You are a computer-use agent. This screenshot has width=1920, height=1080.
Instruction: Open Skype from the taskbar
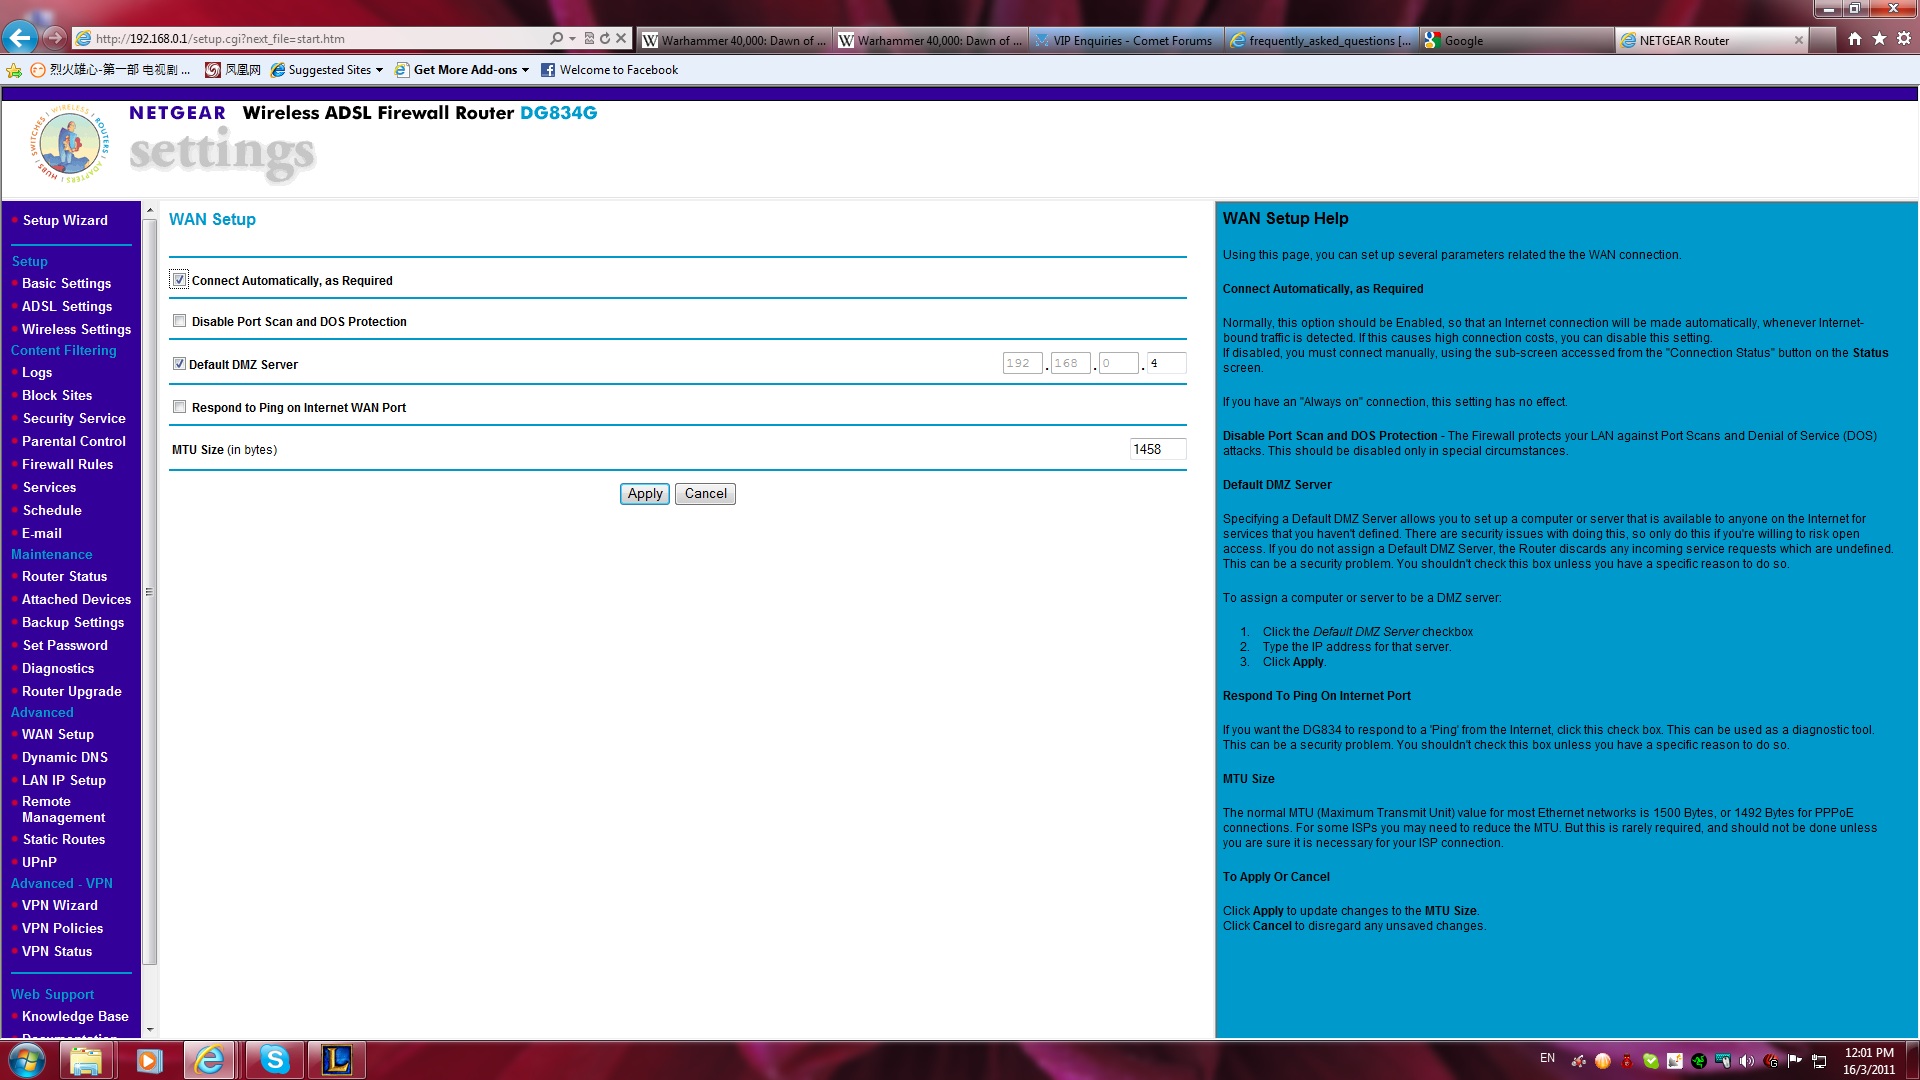point(275,1060)
